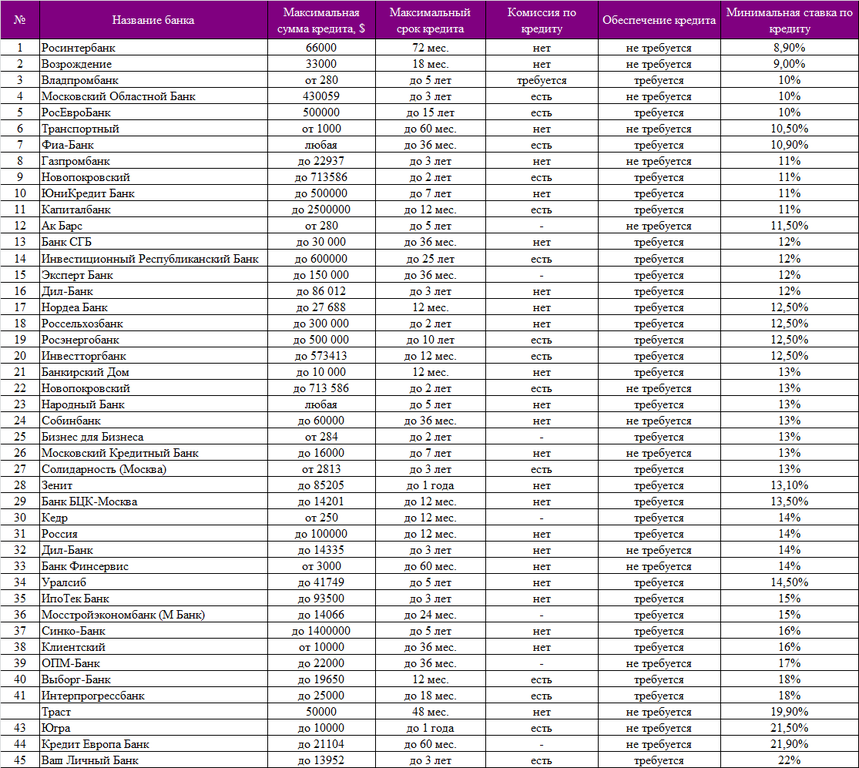The image size is (859, 768).
Task: Click the 'до 15 лет' term cell
Action: coord(430,112)
